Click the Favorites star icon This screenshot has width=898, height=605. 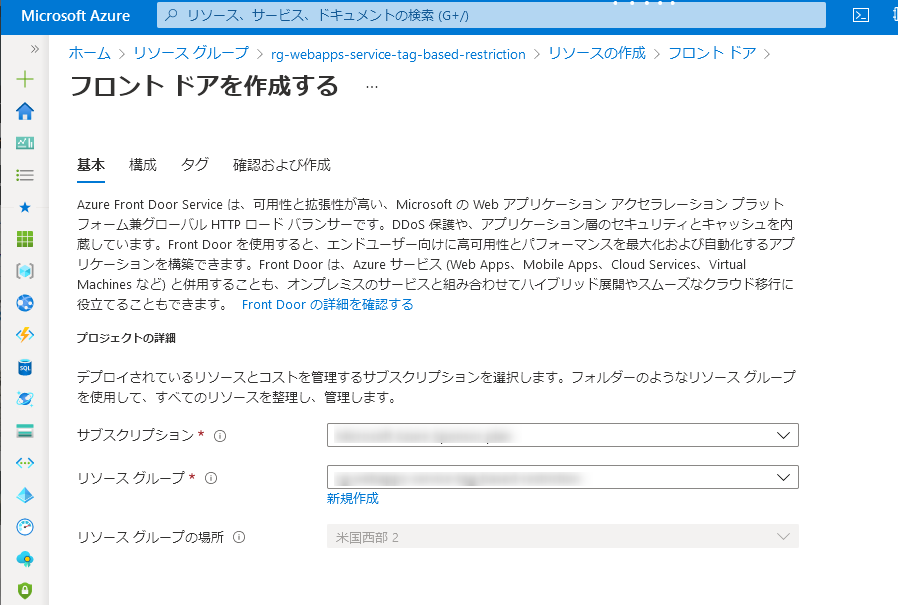click(25, 207)
